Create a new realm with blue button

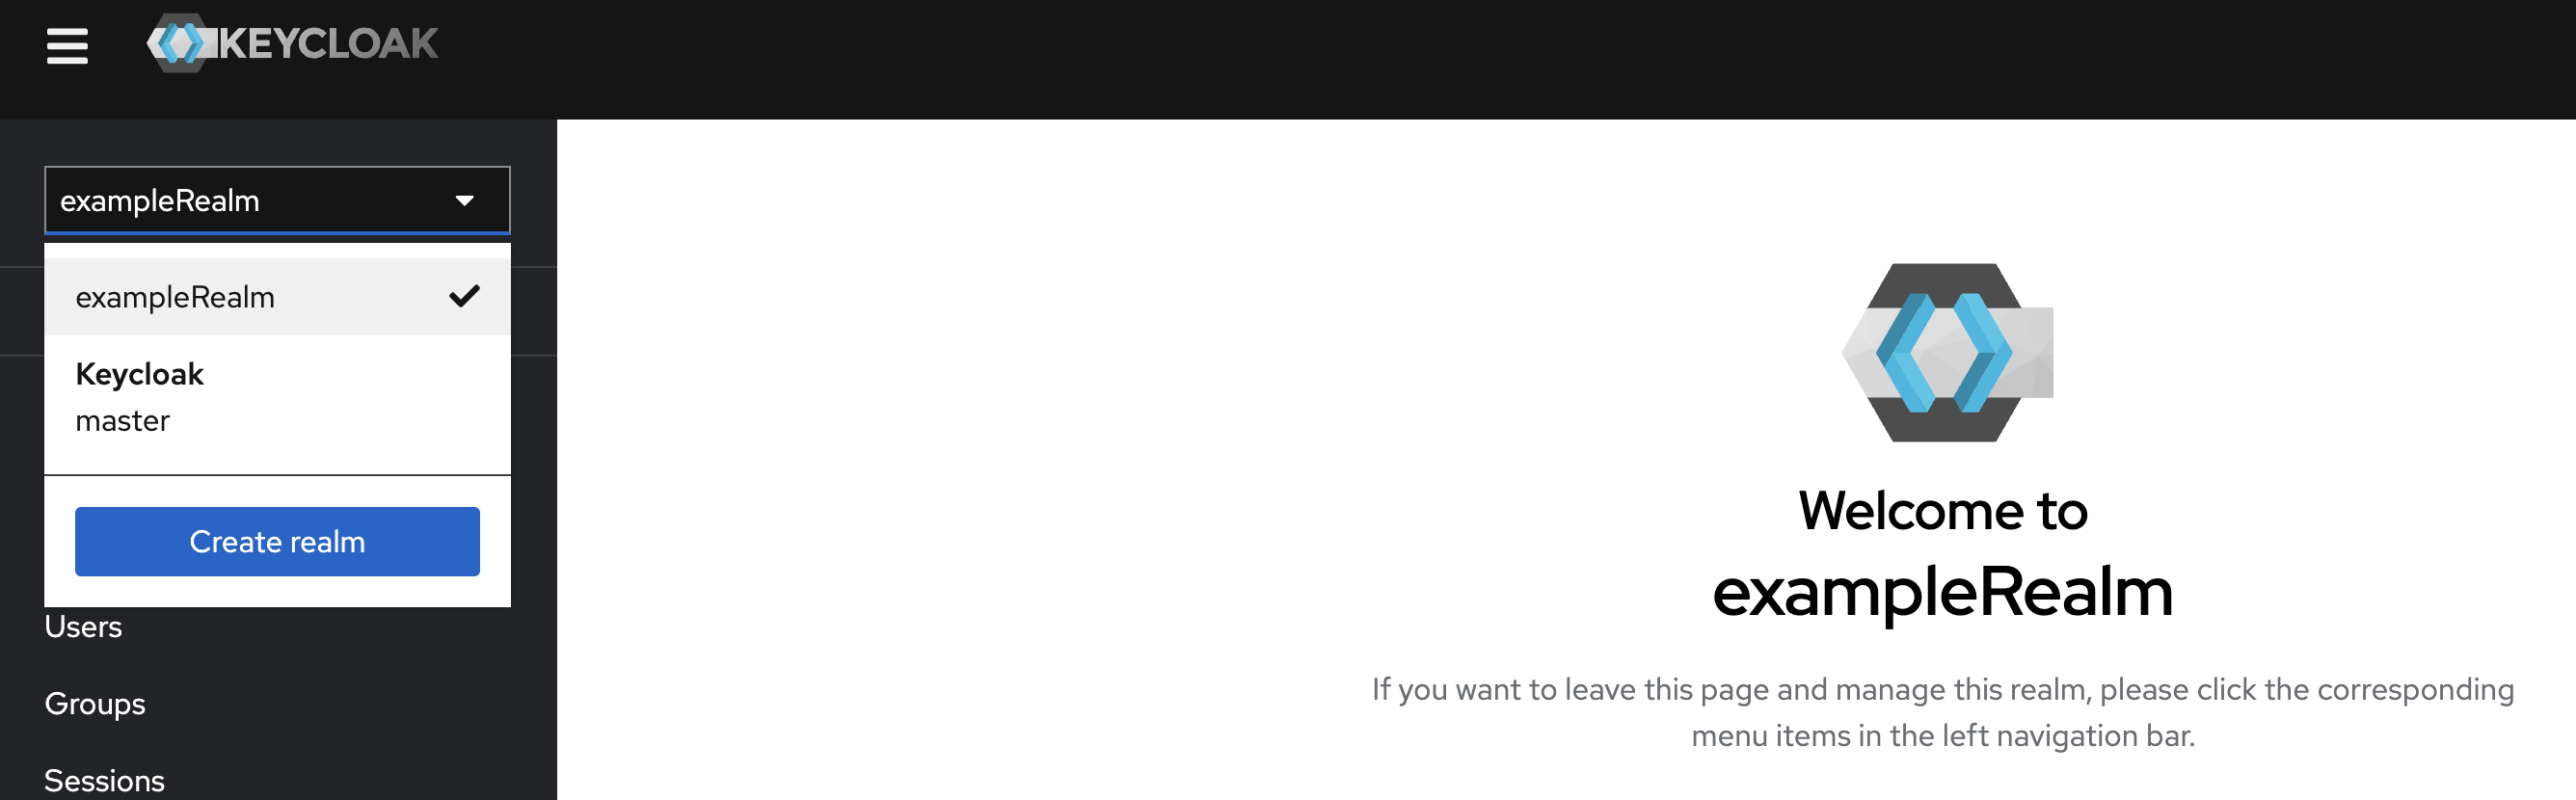pyautogui.click(x=277, y=541)
